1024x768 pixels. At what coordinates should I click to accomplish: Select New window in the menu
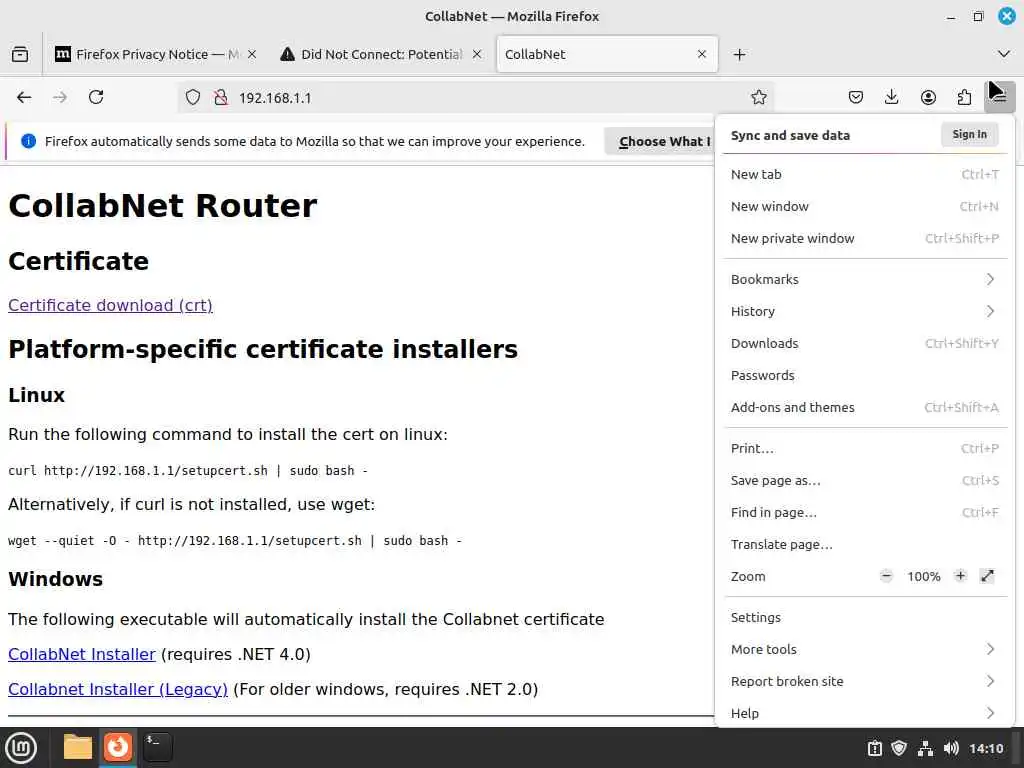tap(865, 206)
